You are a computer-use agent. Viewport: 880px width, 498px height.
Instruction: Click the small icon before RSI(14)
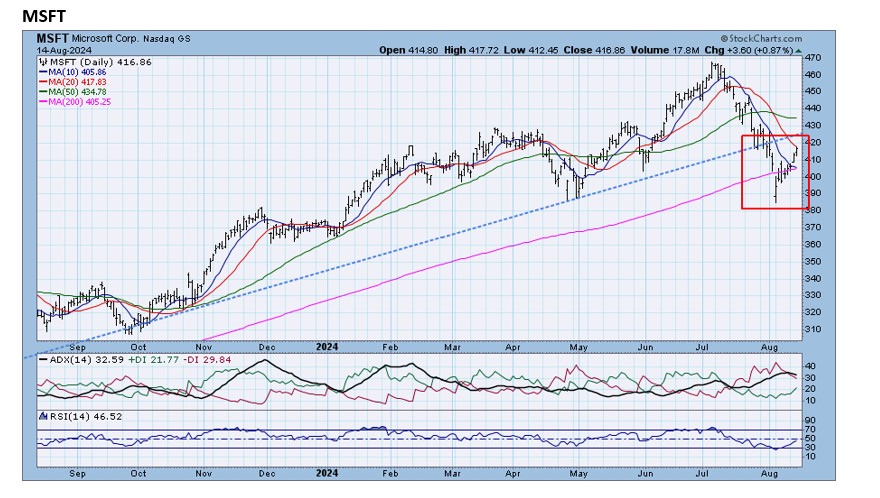point(43,416)
